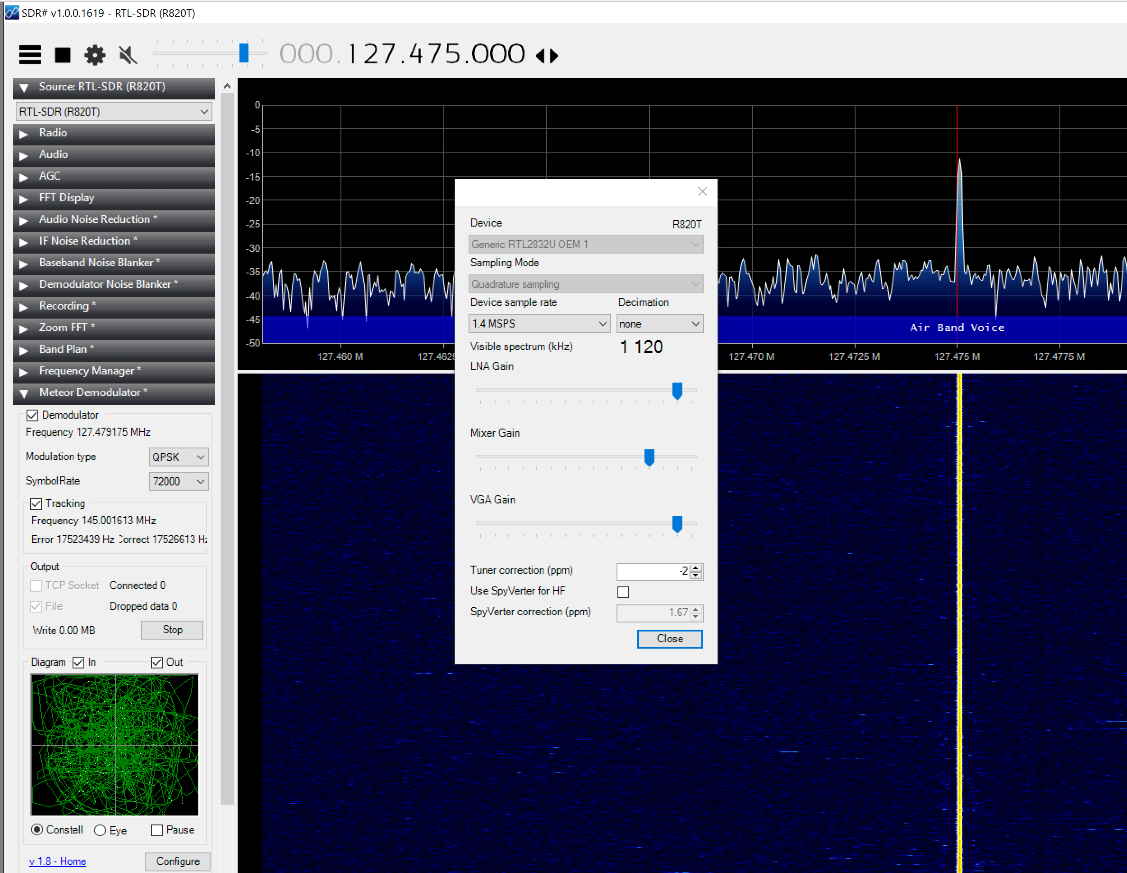Click the constellation diagram display
The width and height of the screenshot is (1127, 873).
click(x=114, y=744)
